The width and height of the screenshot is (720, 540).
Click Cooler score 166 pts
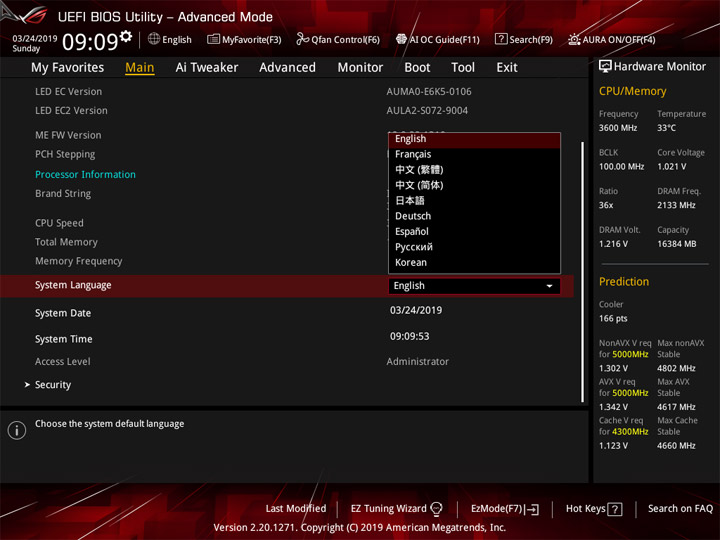point(613,319)
